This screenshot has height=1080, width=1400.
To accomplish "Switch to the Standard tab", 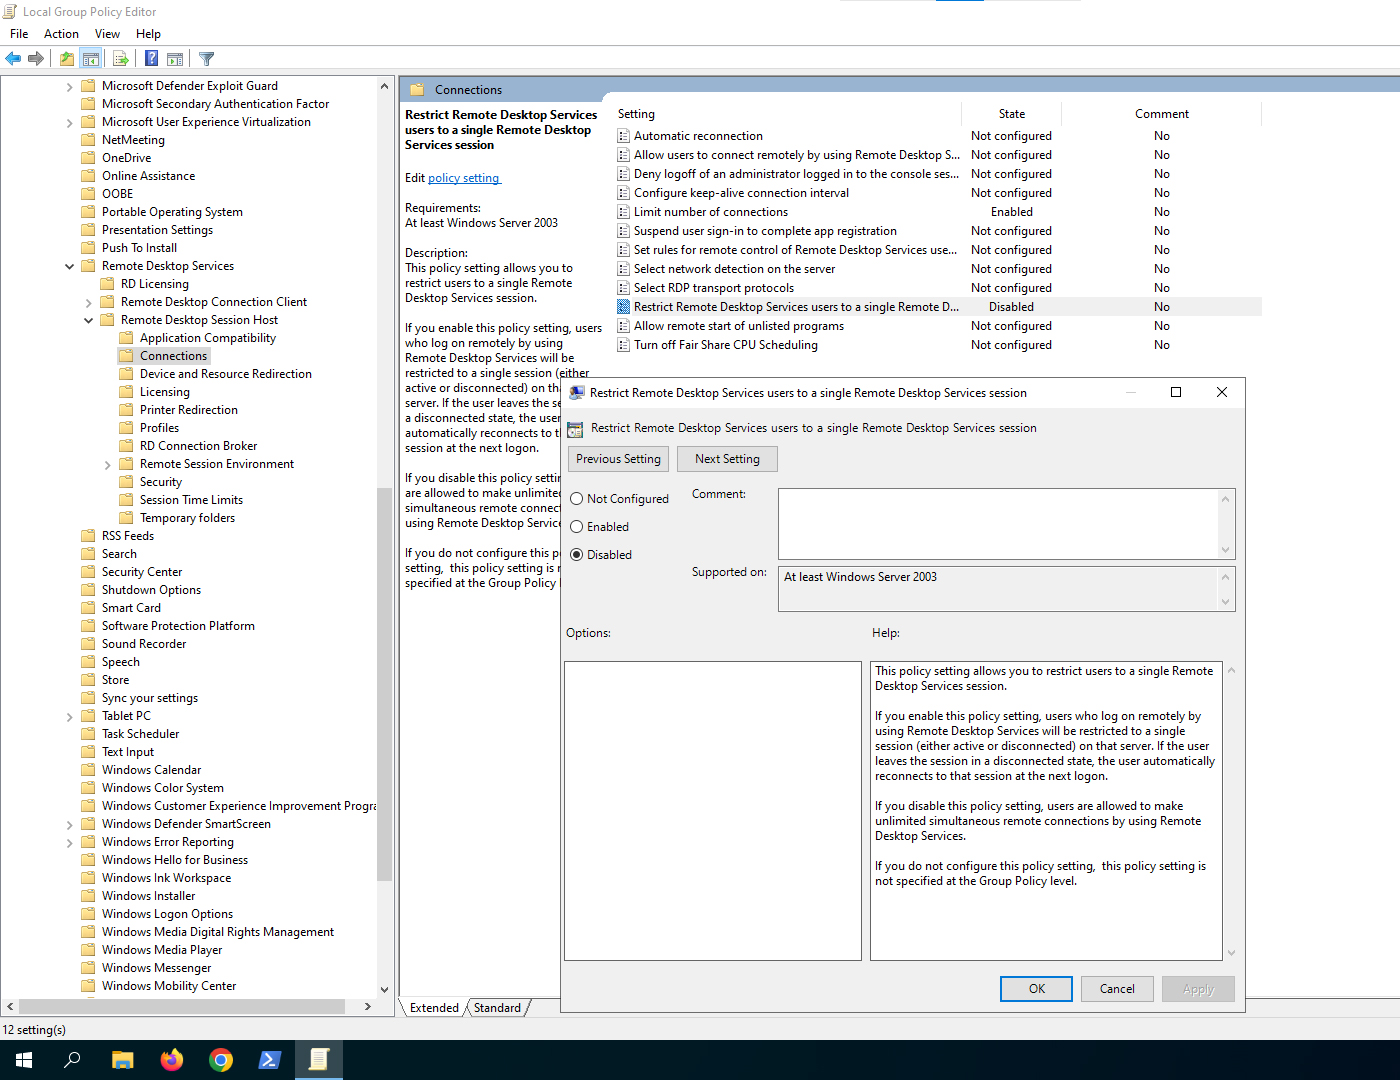I will click(497, 1008).
